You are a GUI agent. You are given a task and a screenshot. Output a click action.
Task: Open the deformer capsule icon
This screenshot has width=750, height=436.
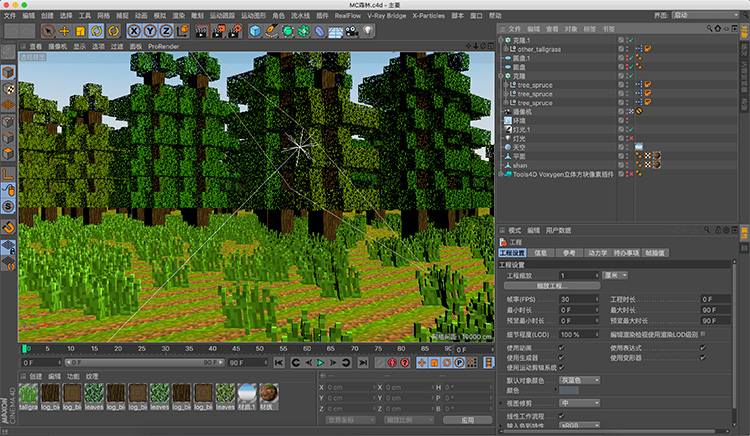coord(320,31)
